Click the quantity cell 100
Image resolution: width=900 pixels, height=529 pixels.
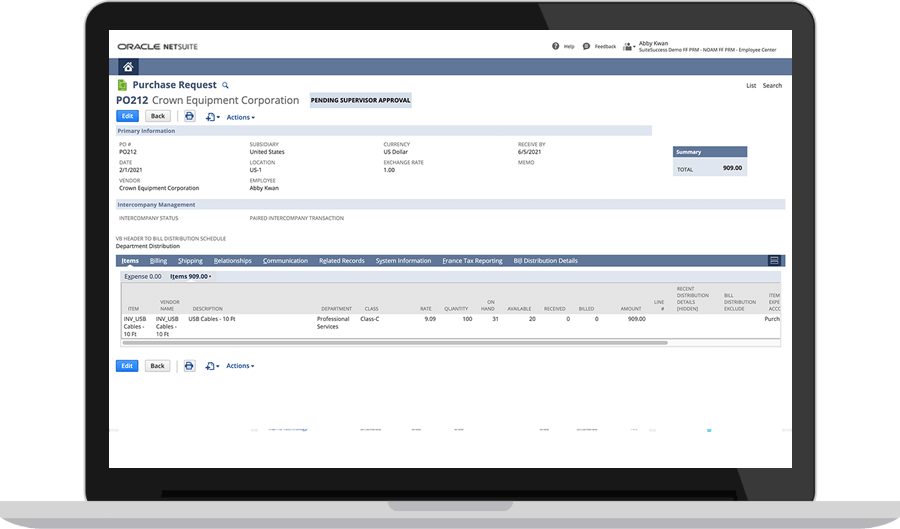[x=467, y=319]
